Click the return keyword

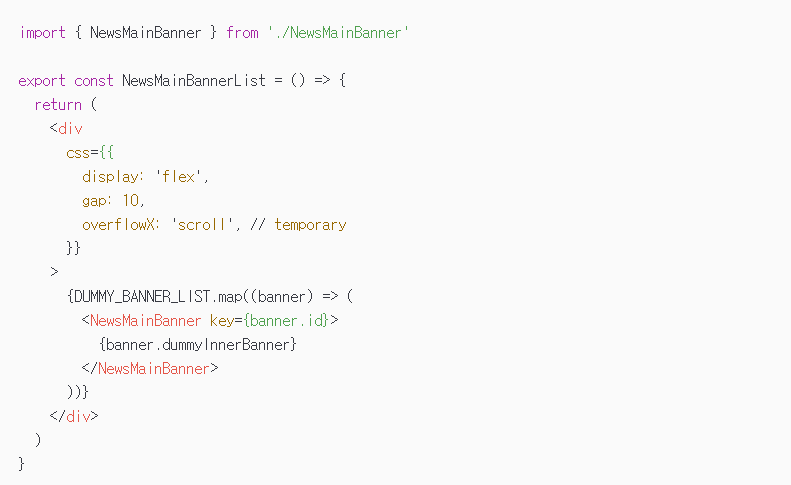click(x=58, y=105)
